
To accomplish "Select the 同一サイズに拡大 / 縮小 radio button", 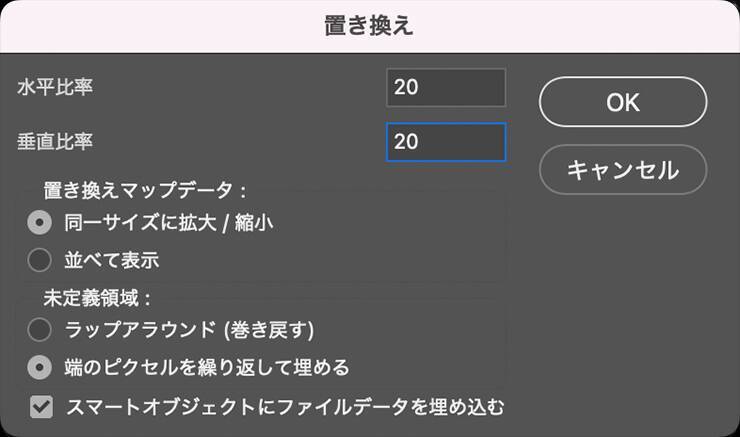I will pos(40,223).
